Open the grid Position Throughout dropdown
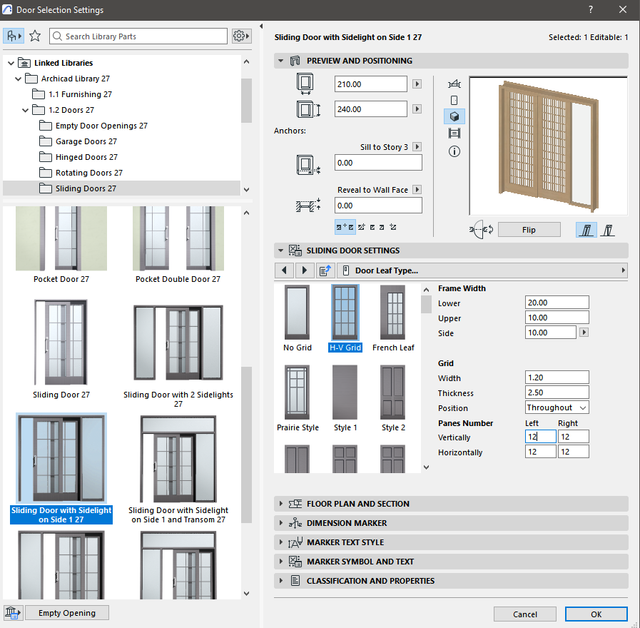The width and height of the screenshot is (640, 628). click(x=556, y=408)
